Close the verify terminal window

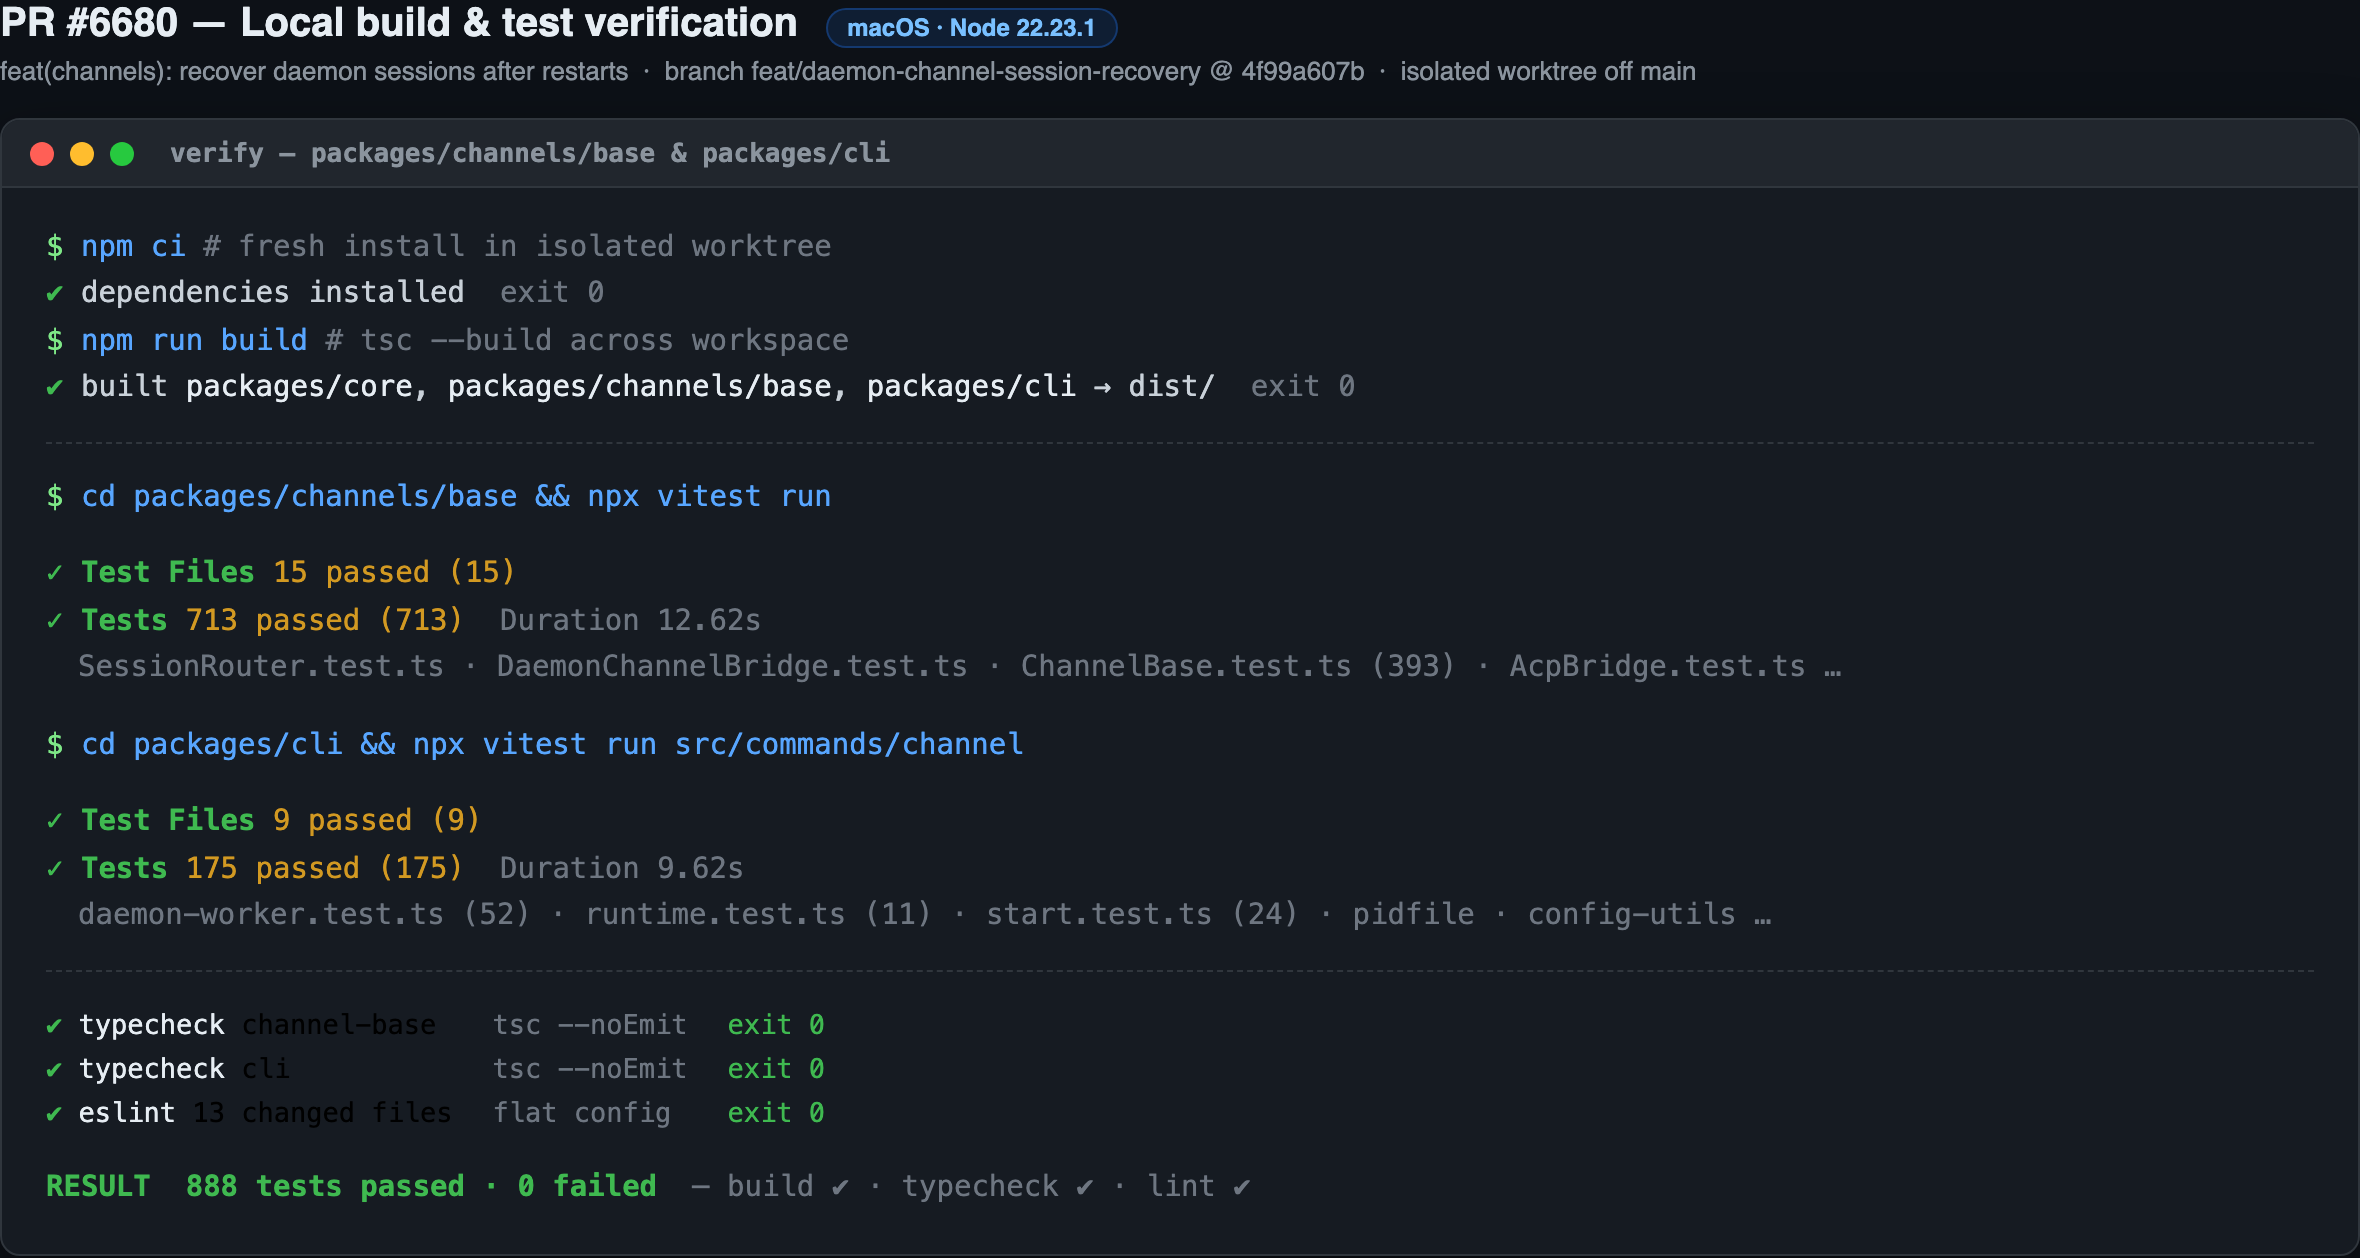coord(42,153)
